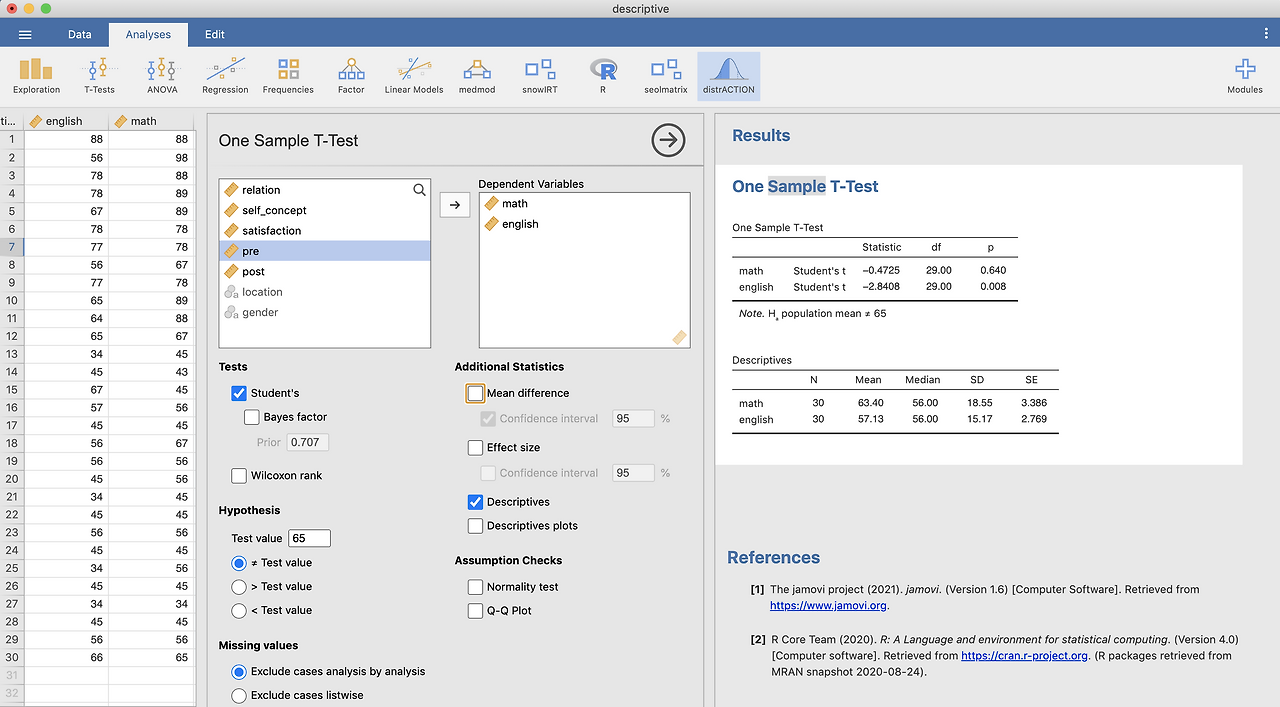
Task: Select the pre variable
Action: [x=324, y=251]
